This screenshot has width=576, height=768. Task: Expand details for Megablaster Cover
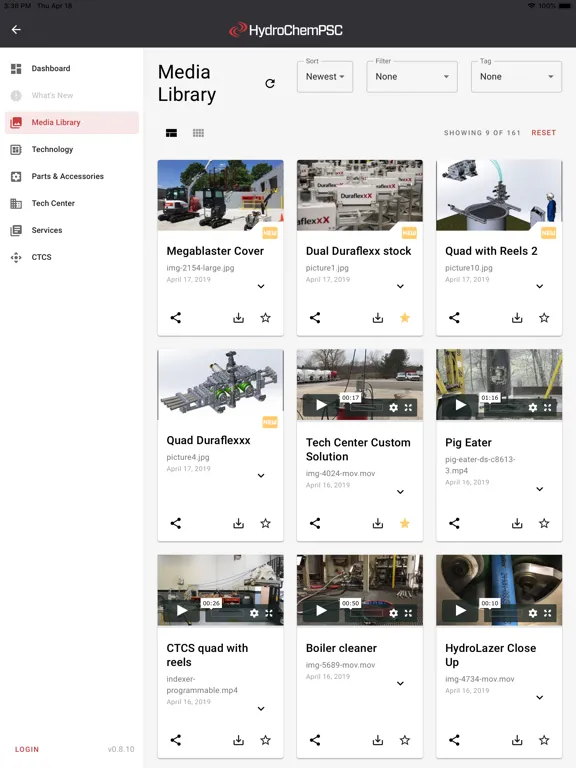261,286
